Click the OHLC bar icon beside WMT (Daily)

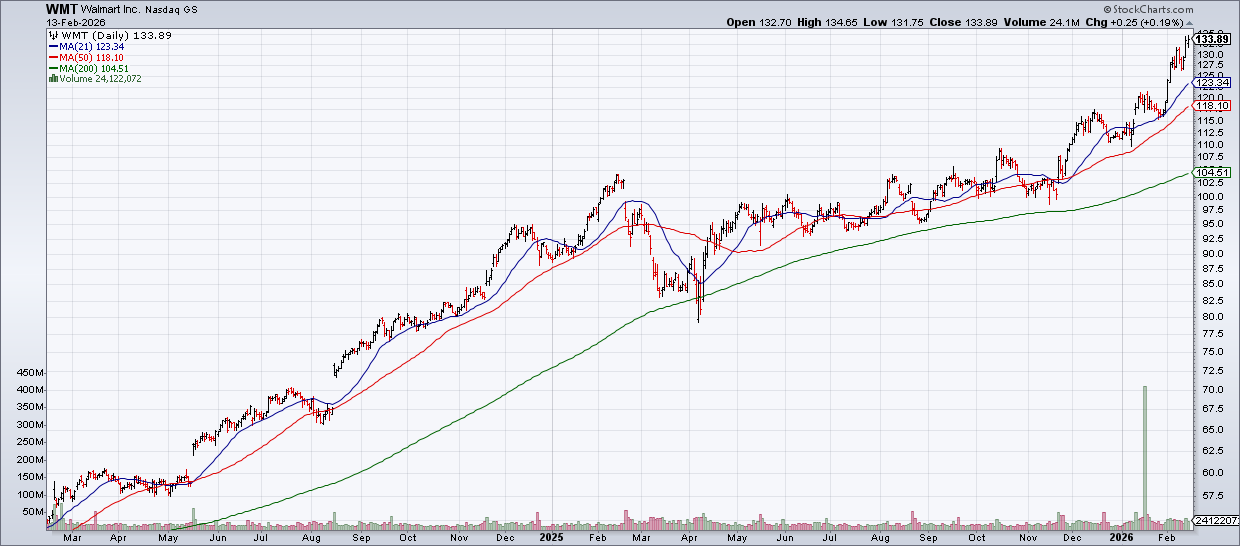point(51,35)
